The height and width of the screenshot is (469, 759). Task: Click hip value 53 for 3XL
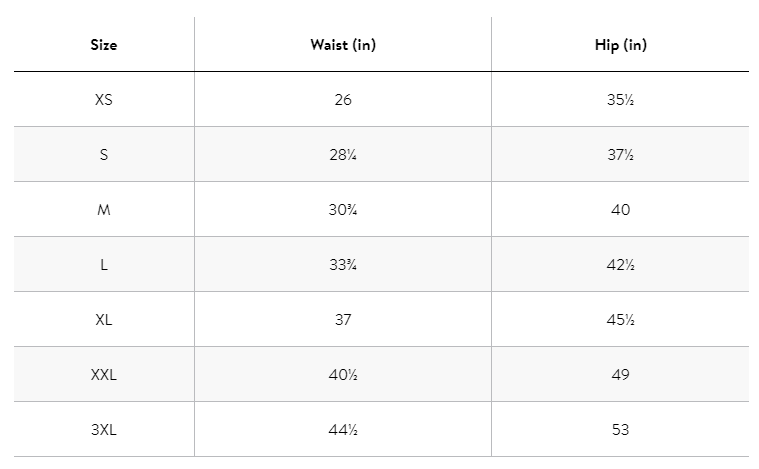click(x=620, y=430)
